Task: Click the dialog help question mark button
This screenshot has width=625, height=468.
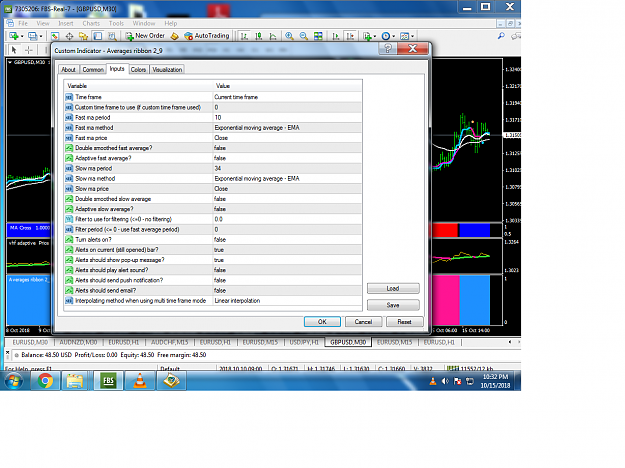Action: (x=387, y=49)
